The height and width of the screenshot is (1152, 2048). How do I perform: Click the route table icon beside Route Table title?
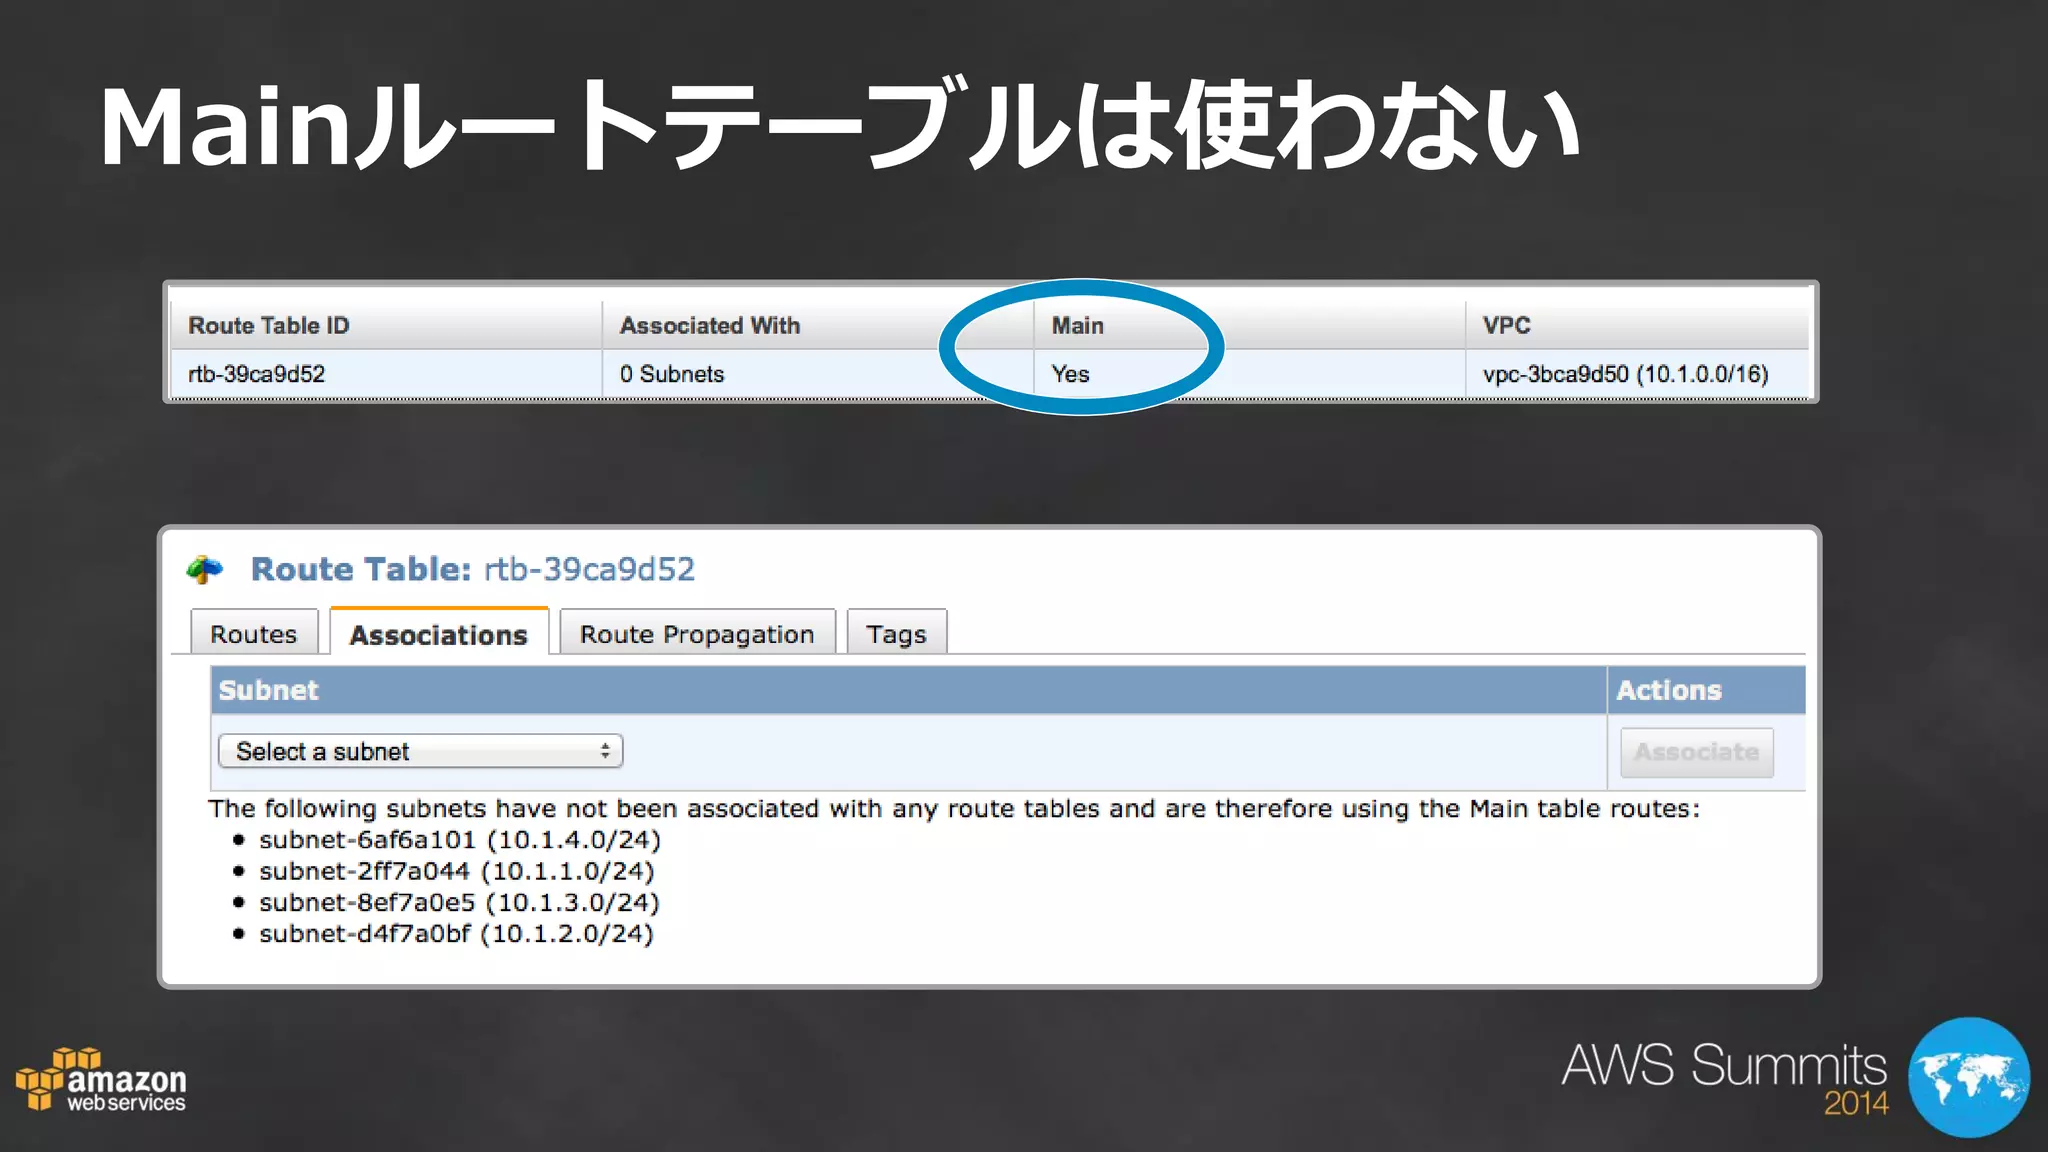205,570
